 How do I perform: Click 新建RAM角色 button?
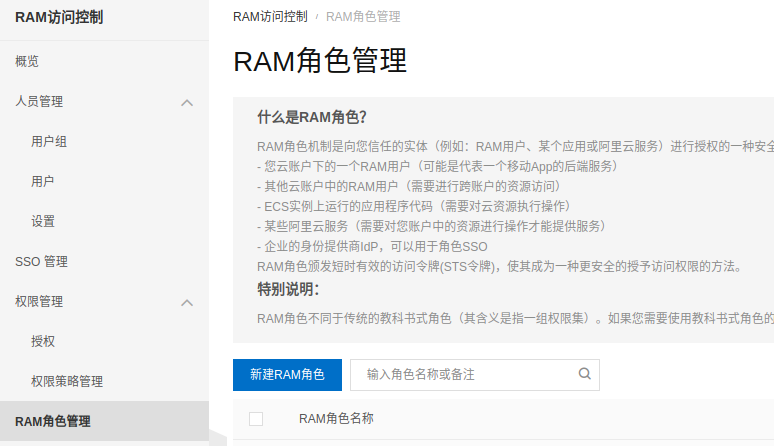(x=287, y=374)
